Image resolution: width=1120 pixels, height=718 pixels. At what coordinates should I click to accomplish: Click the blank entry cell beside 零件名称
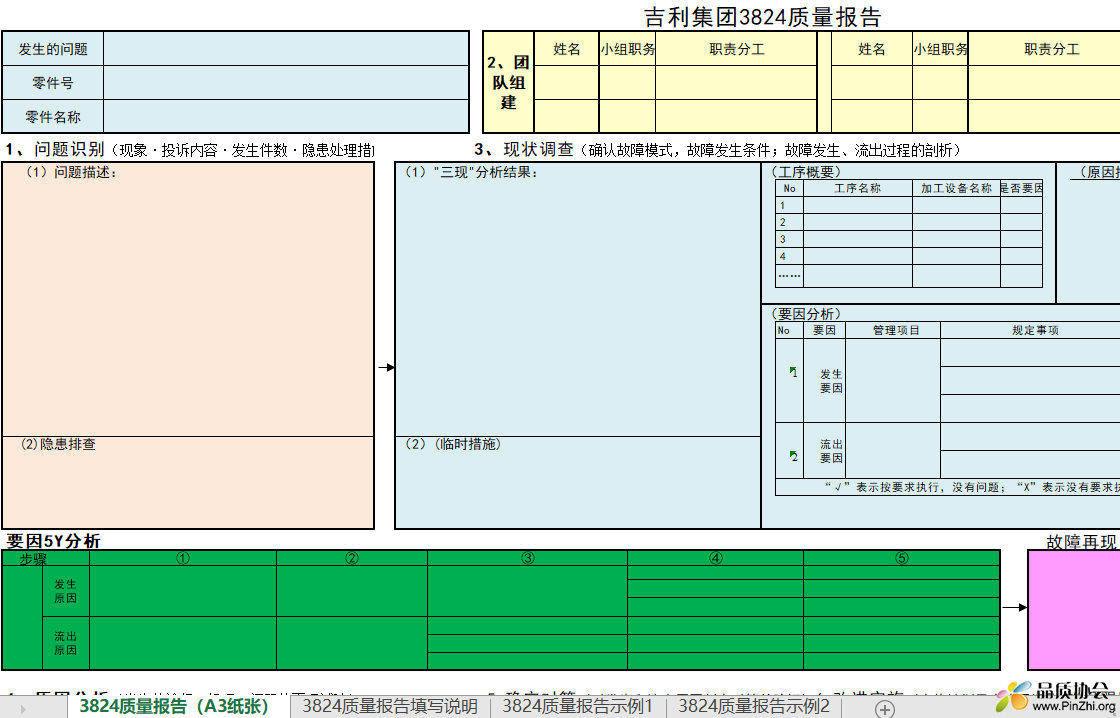286,116
